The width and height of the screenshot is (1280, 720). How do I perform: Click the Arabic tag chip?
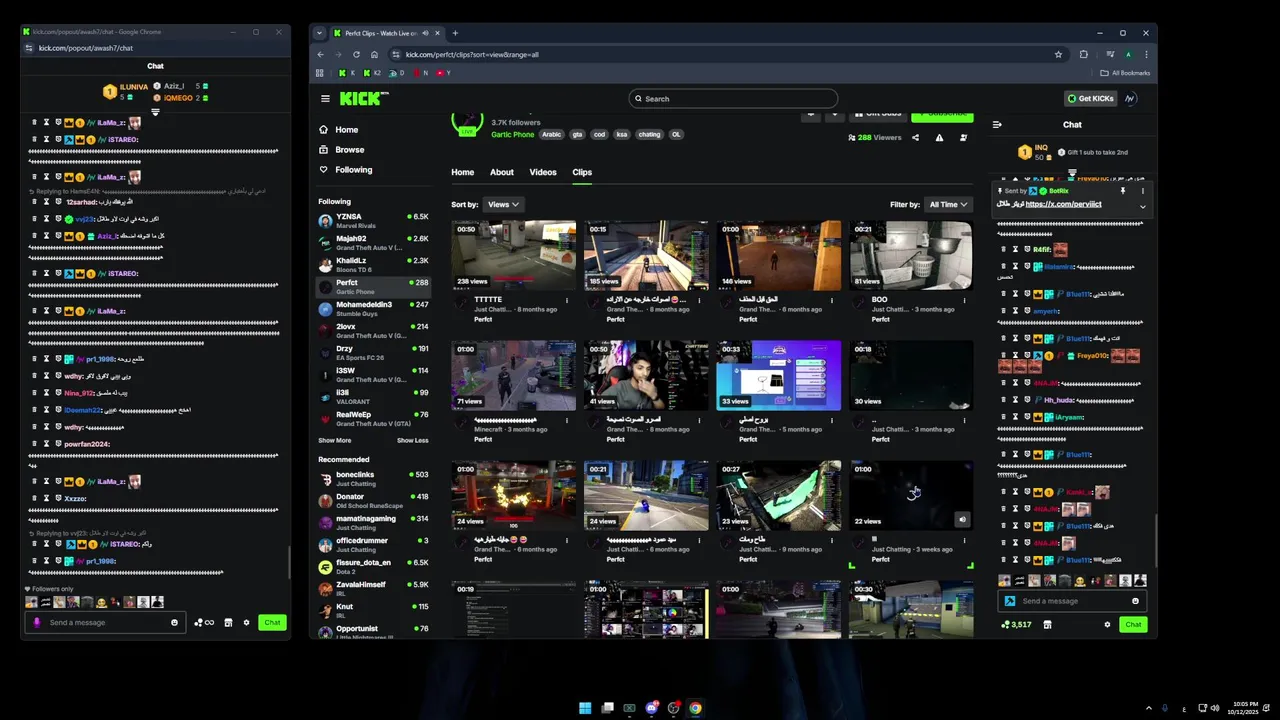[552, 135]
